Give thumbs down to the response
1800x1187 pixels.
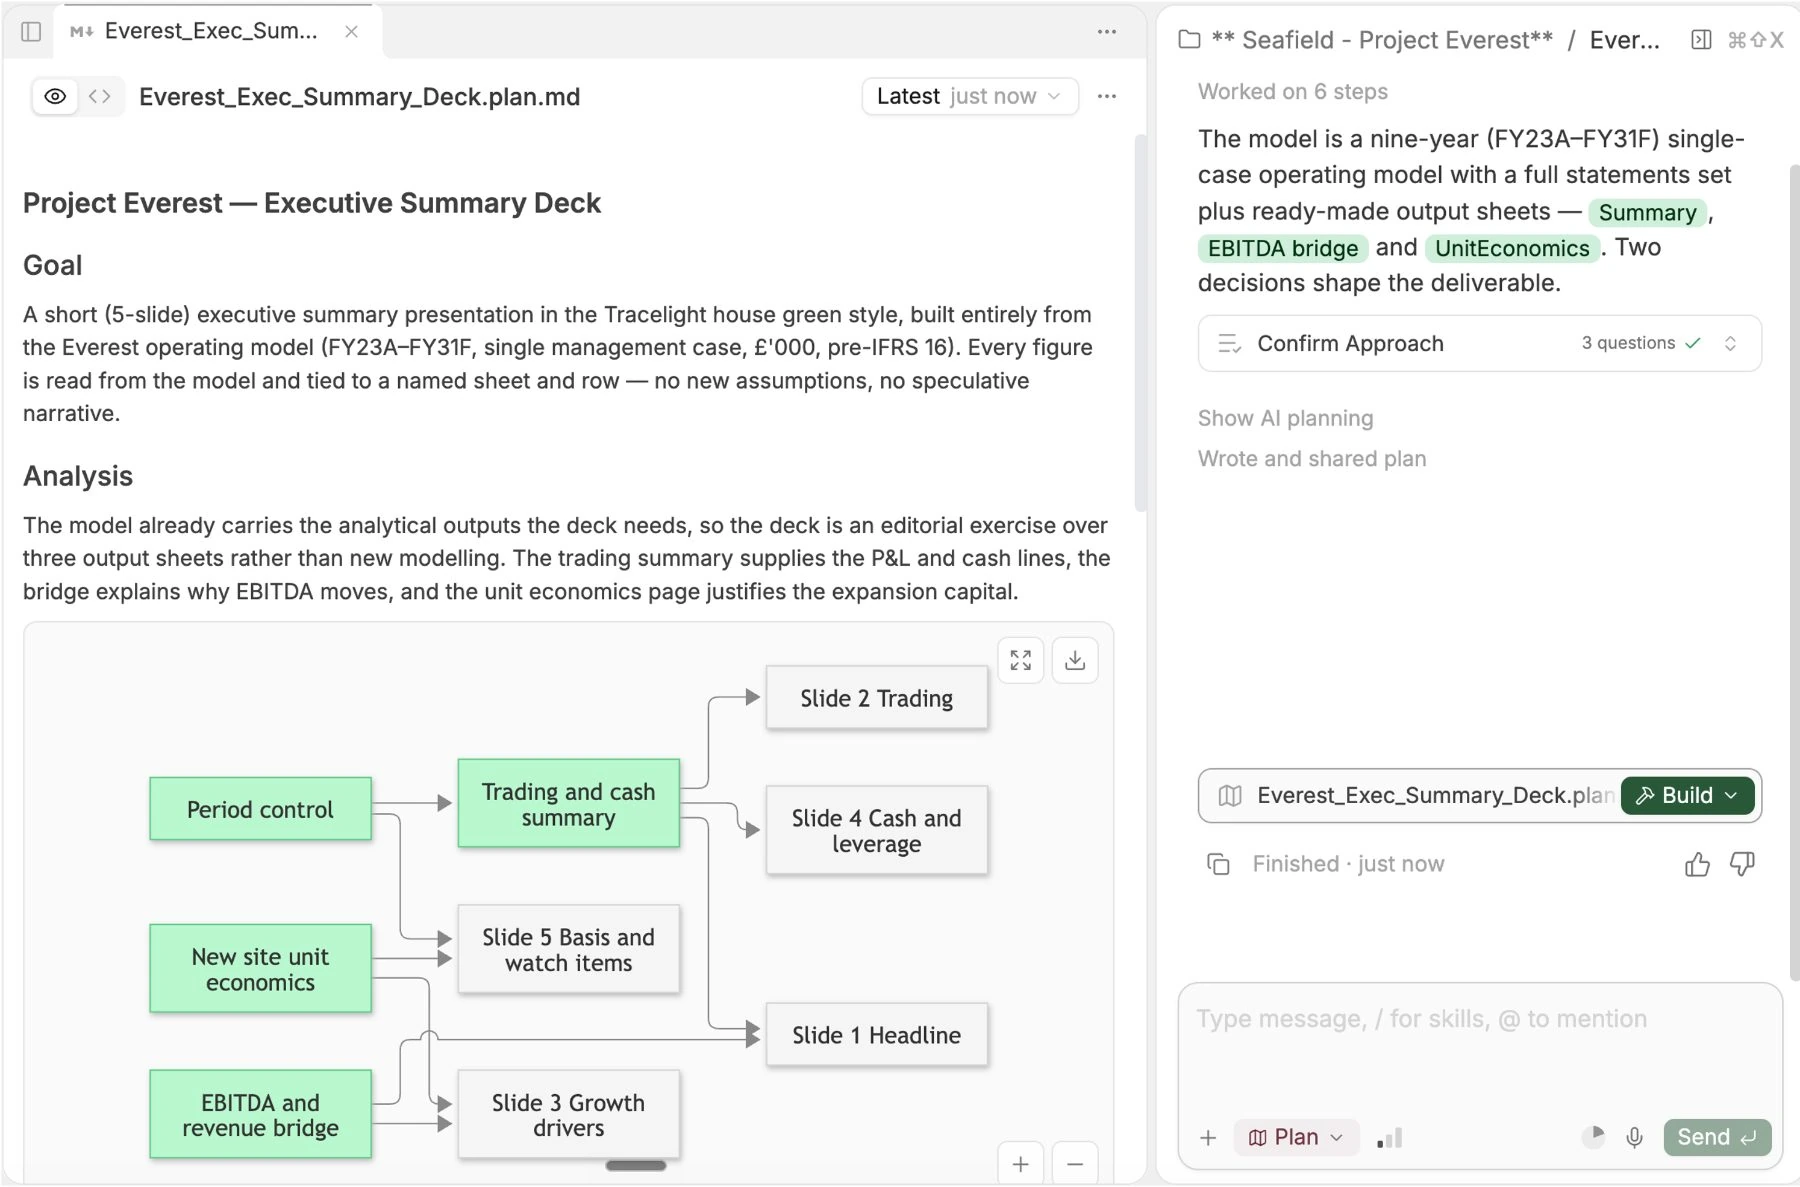1742,864
